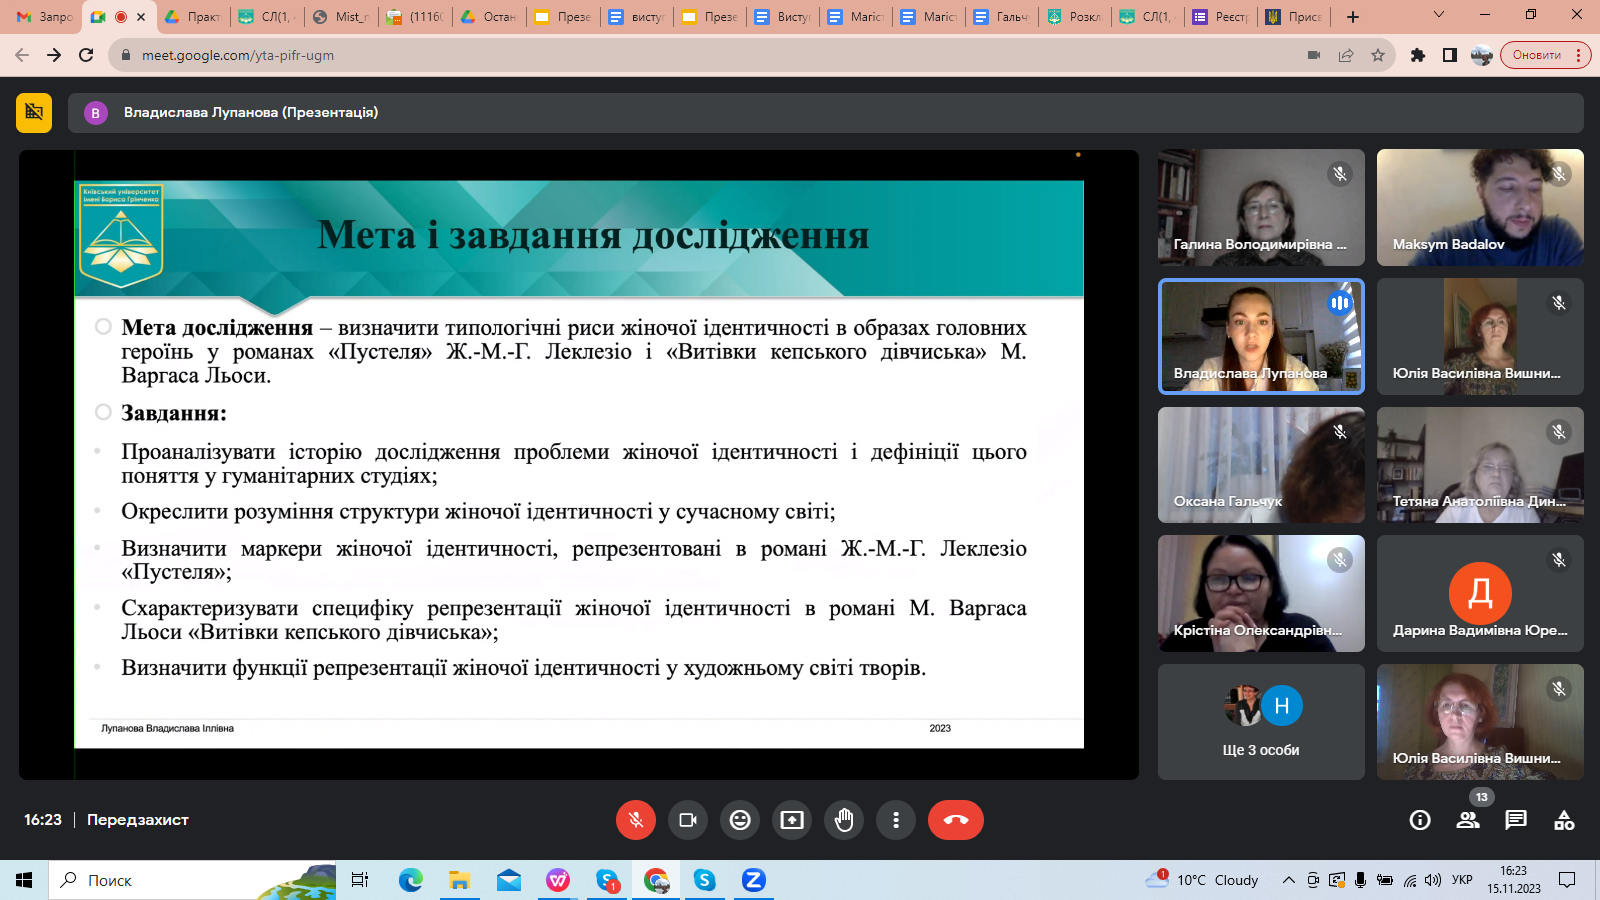Open the meeting details info icon

click(x=1420, y=820)
